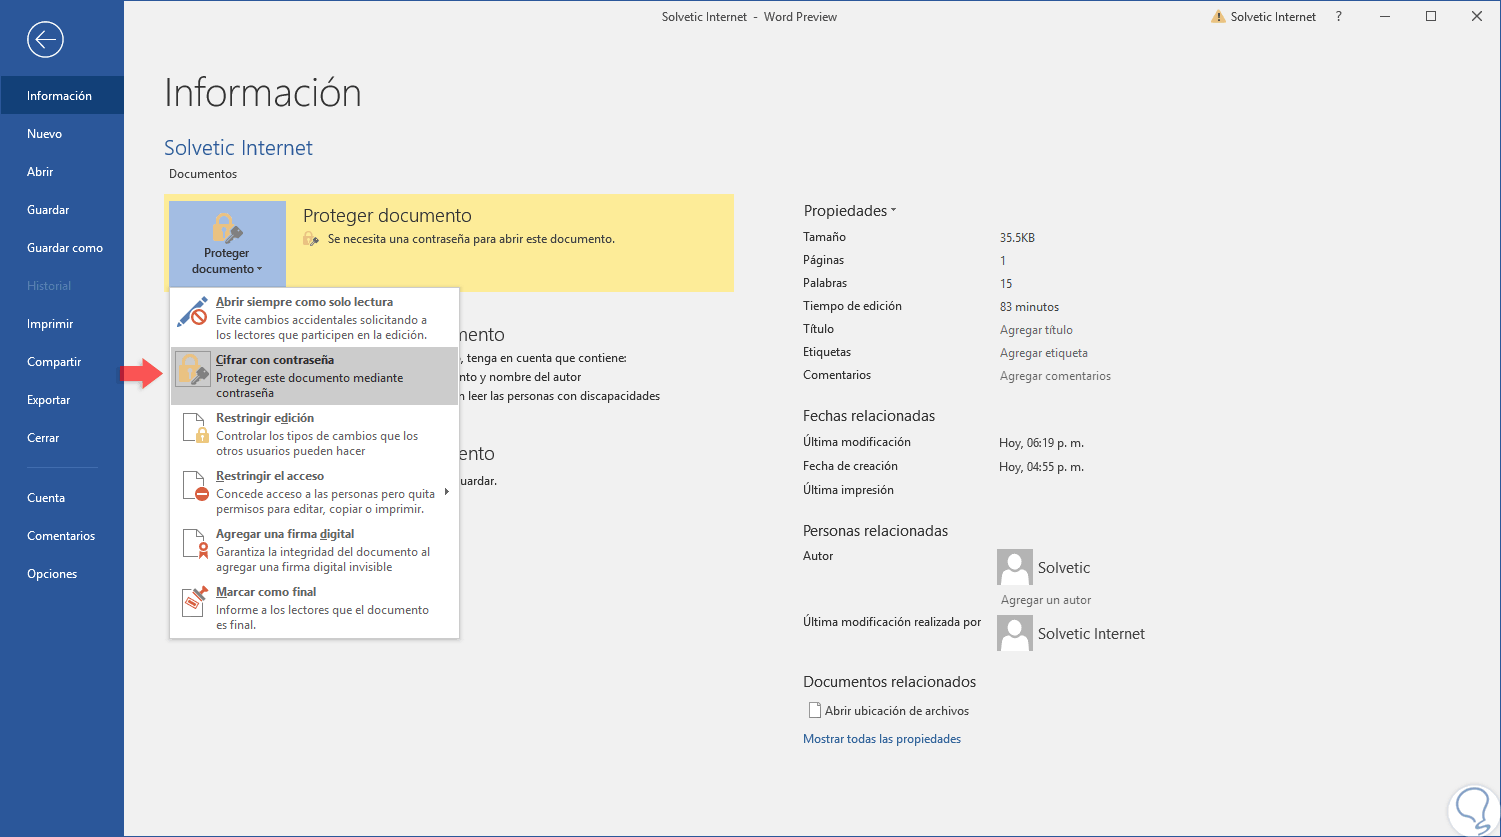This screenshot has height=837, width=1501.
Task: Click the pencil icon for read-only option
Action: 192,311
